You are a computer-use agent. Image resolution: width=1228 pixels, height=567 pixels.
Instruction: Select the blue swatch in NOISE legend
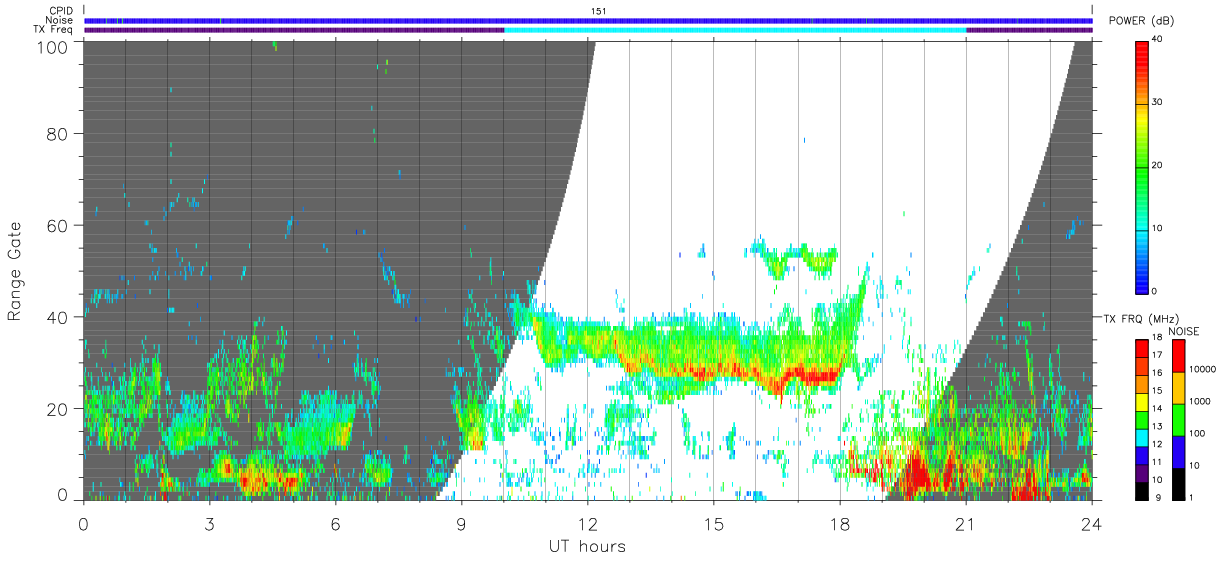tap(1180, 451)
